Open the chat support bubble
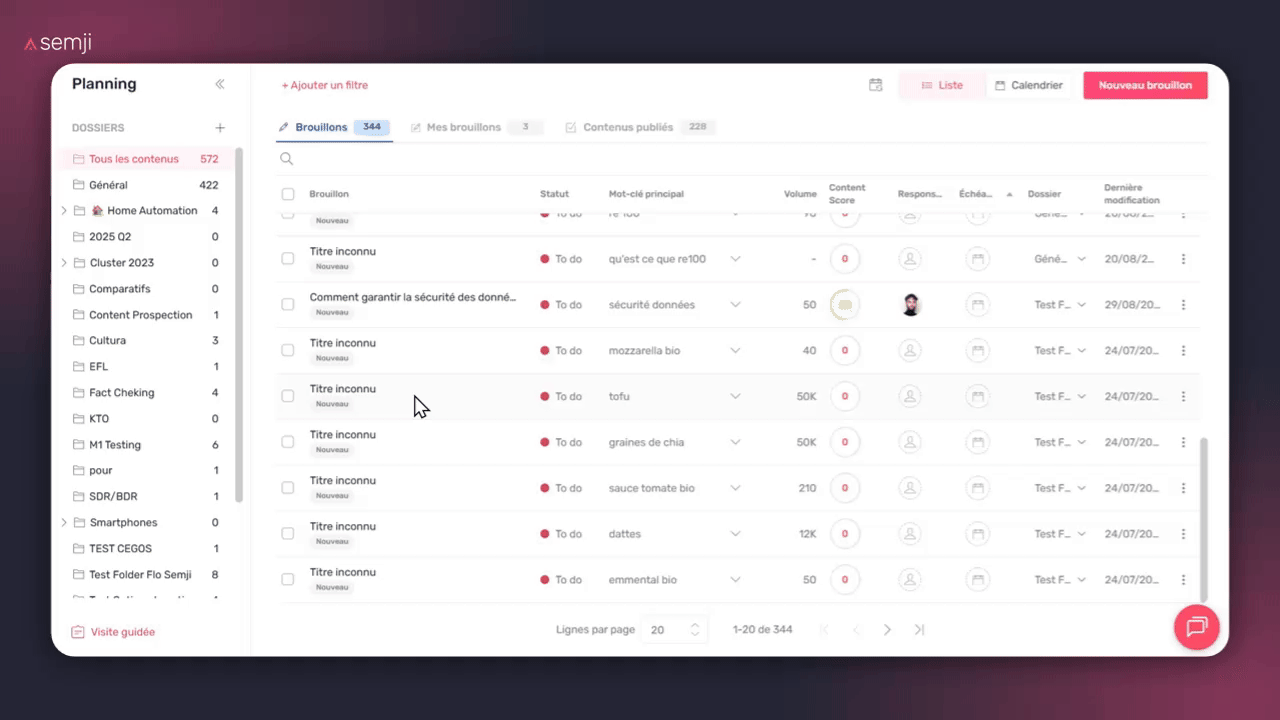Viewport: 1280px width, 720px height. coord(1196,627)
